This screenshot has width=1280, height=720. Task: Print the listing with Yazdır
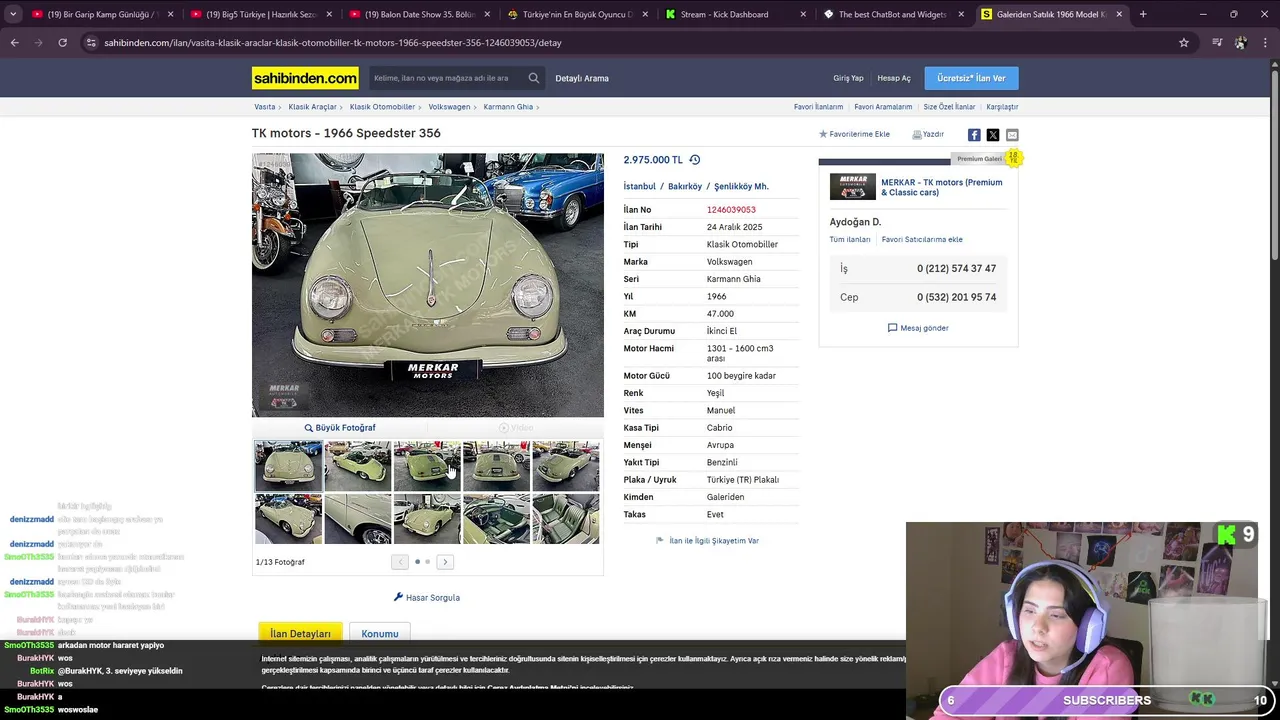[x=928, y=134]
